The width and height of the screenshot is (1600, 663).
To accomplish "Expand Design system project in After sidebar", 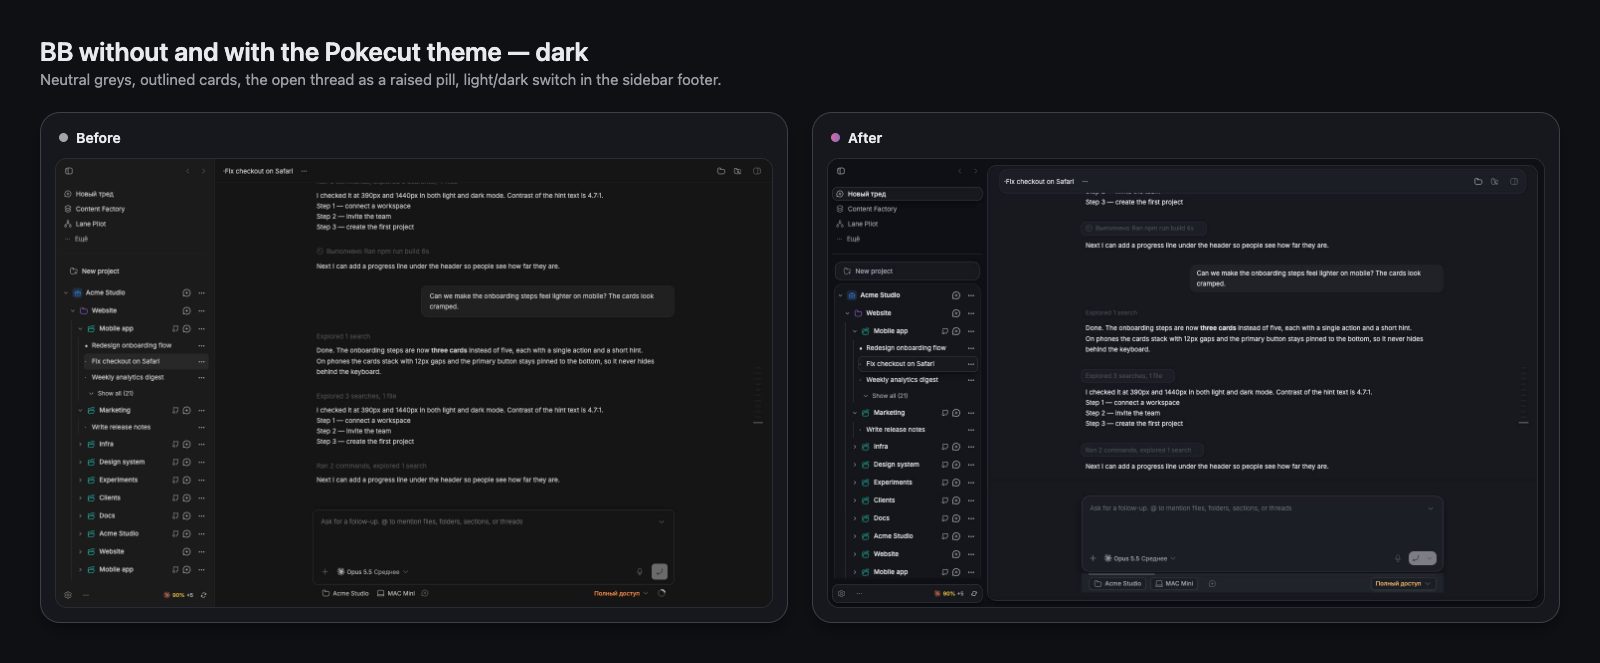I will pos(855,464).
